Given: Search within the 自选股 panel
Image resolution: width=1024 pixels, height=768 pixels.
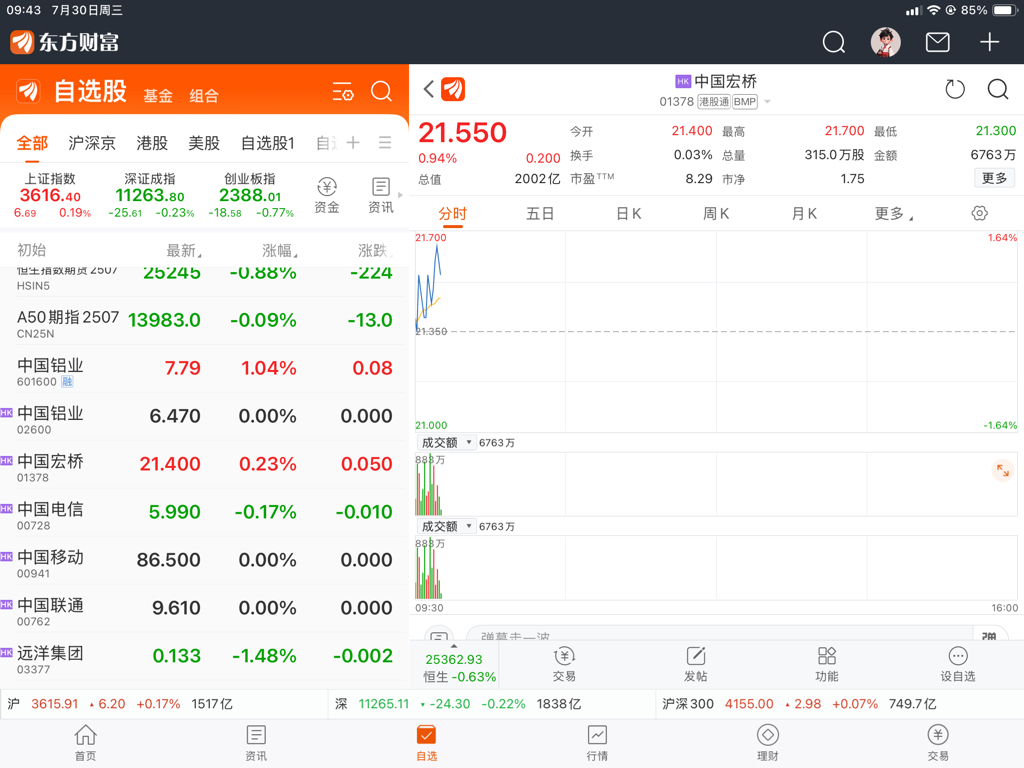Looking at the screenshot, I should pos(381,91).
